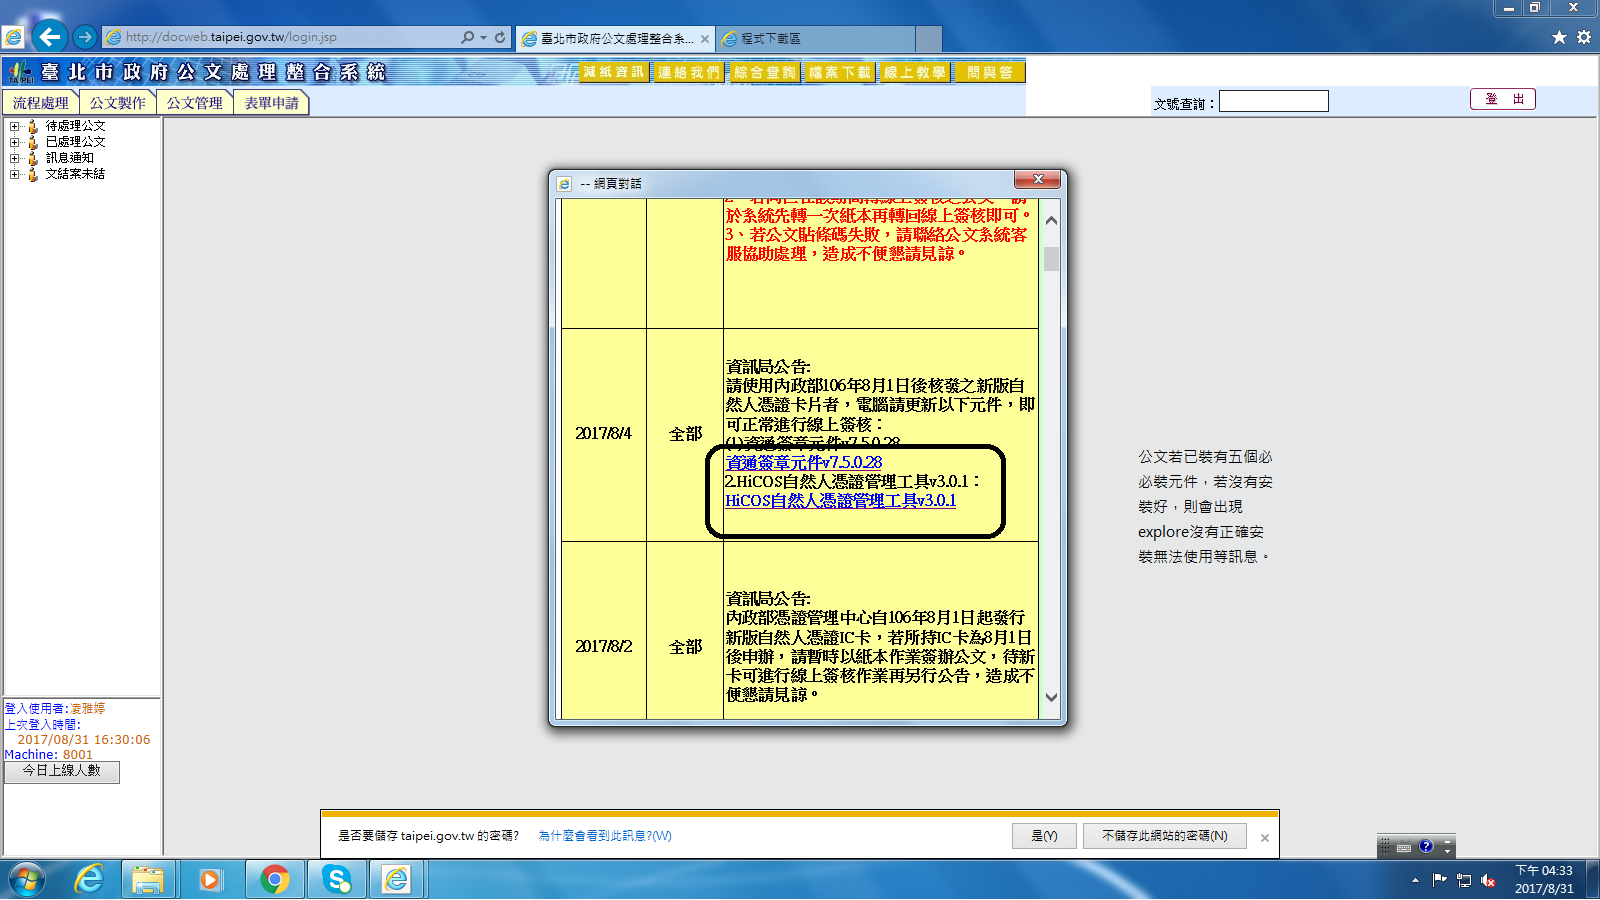The width and height of the screenshot is (1600, 900).
Task: Click the 文結案未結 folder icon
Action: point(33,174)
